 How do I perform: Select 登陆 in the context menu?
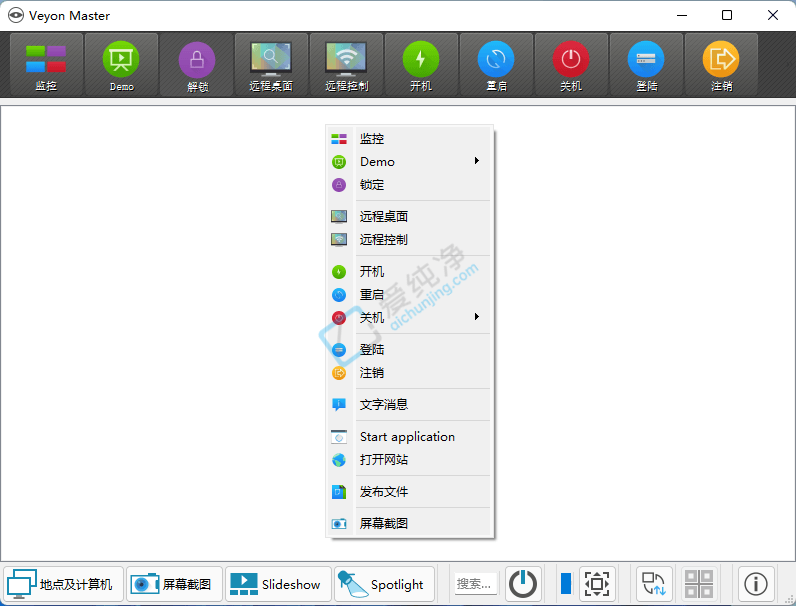pyautogui.click(x=410, y=350)
